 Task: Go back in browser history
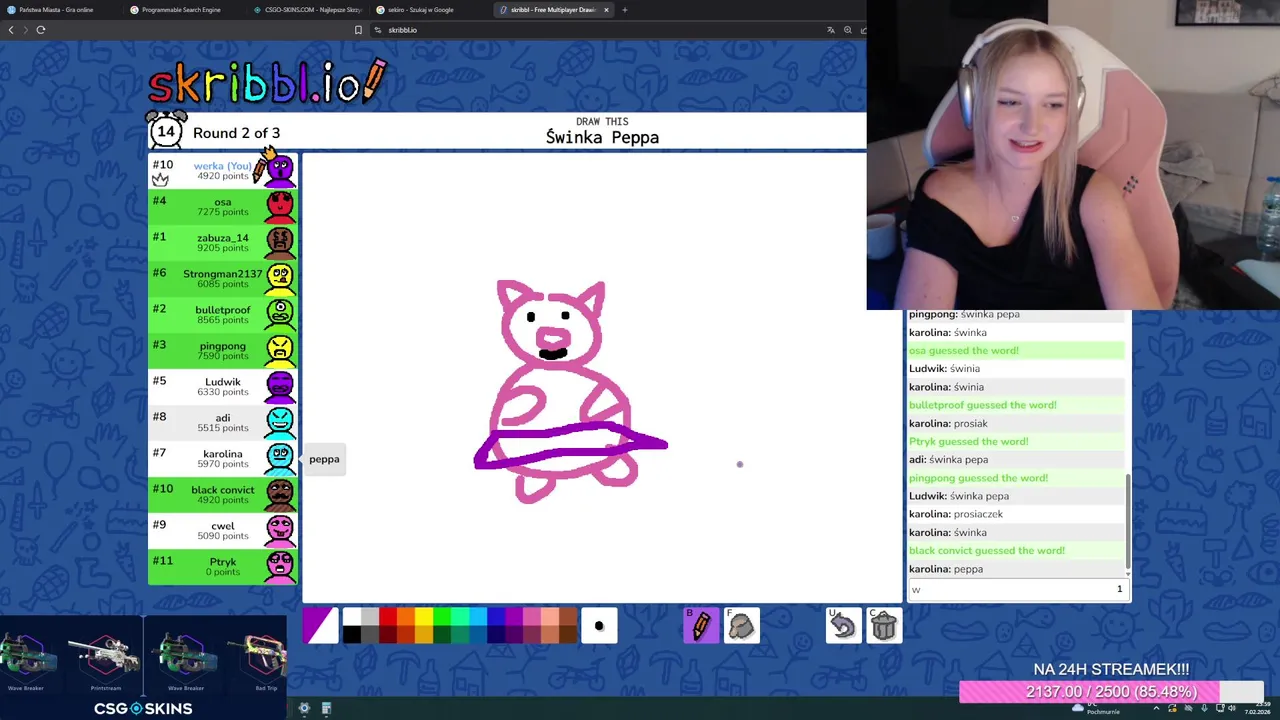[11, 30]
